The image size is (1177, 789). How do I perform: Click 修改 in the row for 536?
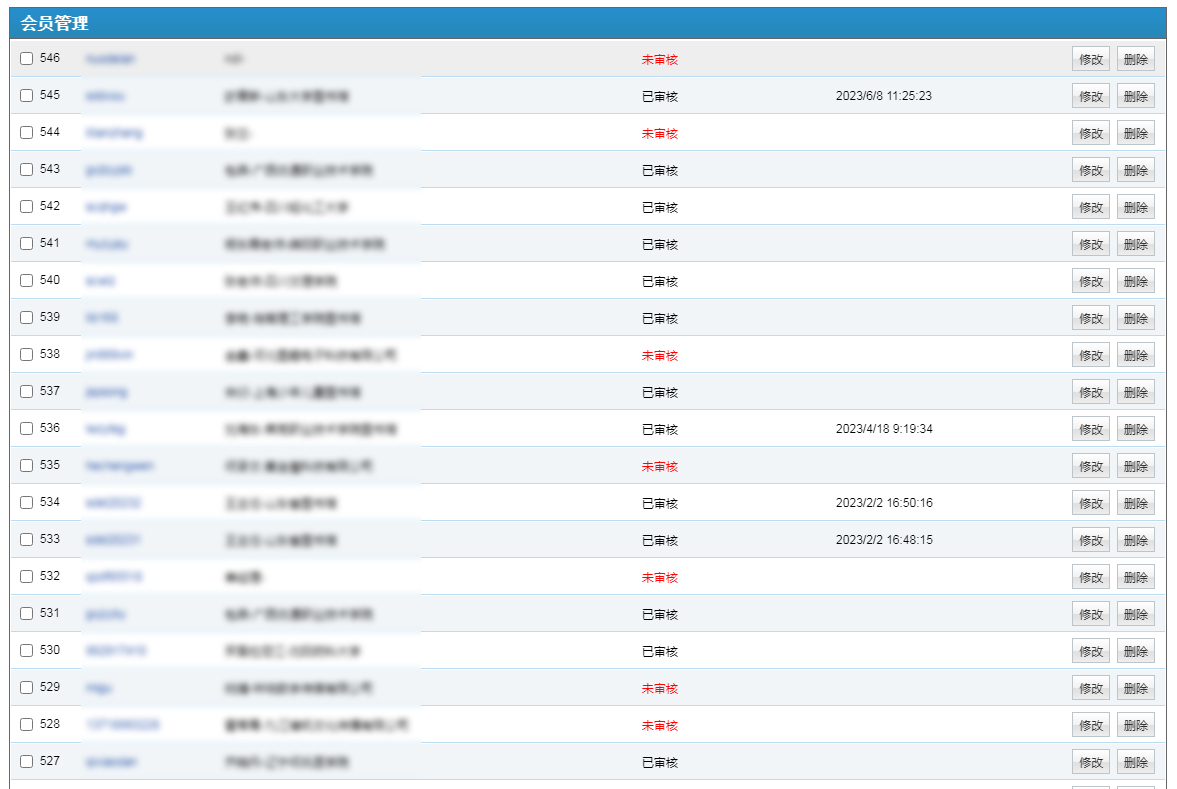pyautogui.click(x=1090, y=430)
